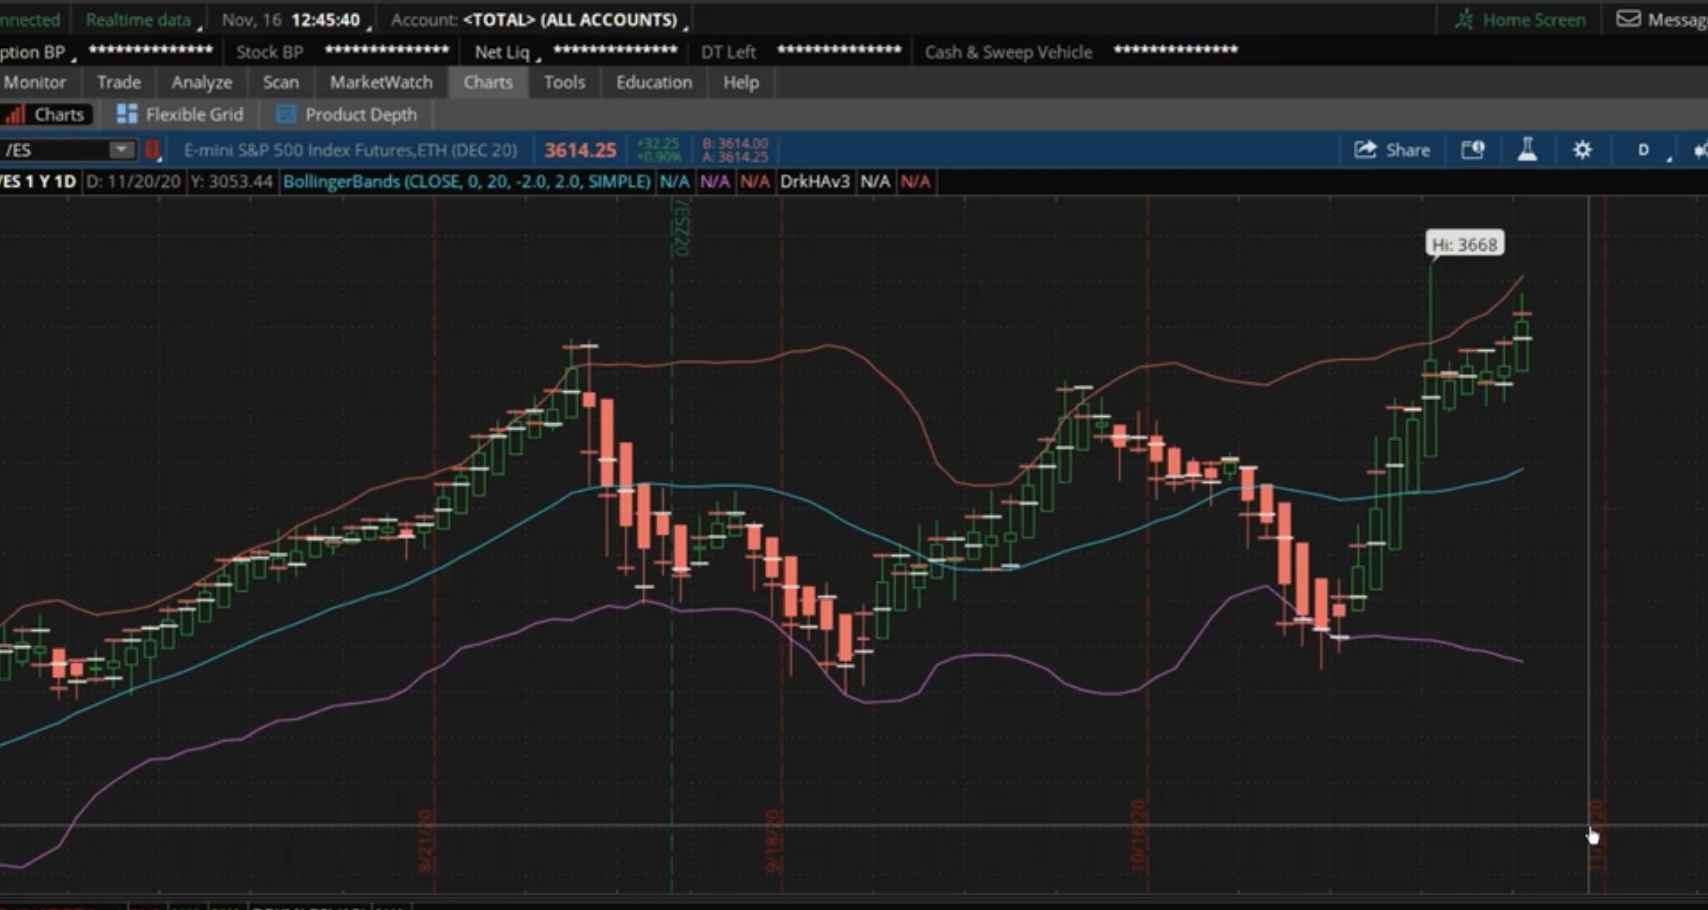
Task: Click the Flexible Grid icon
Action: (x=127, y=114)
